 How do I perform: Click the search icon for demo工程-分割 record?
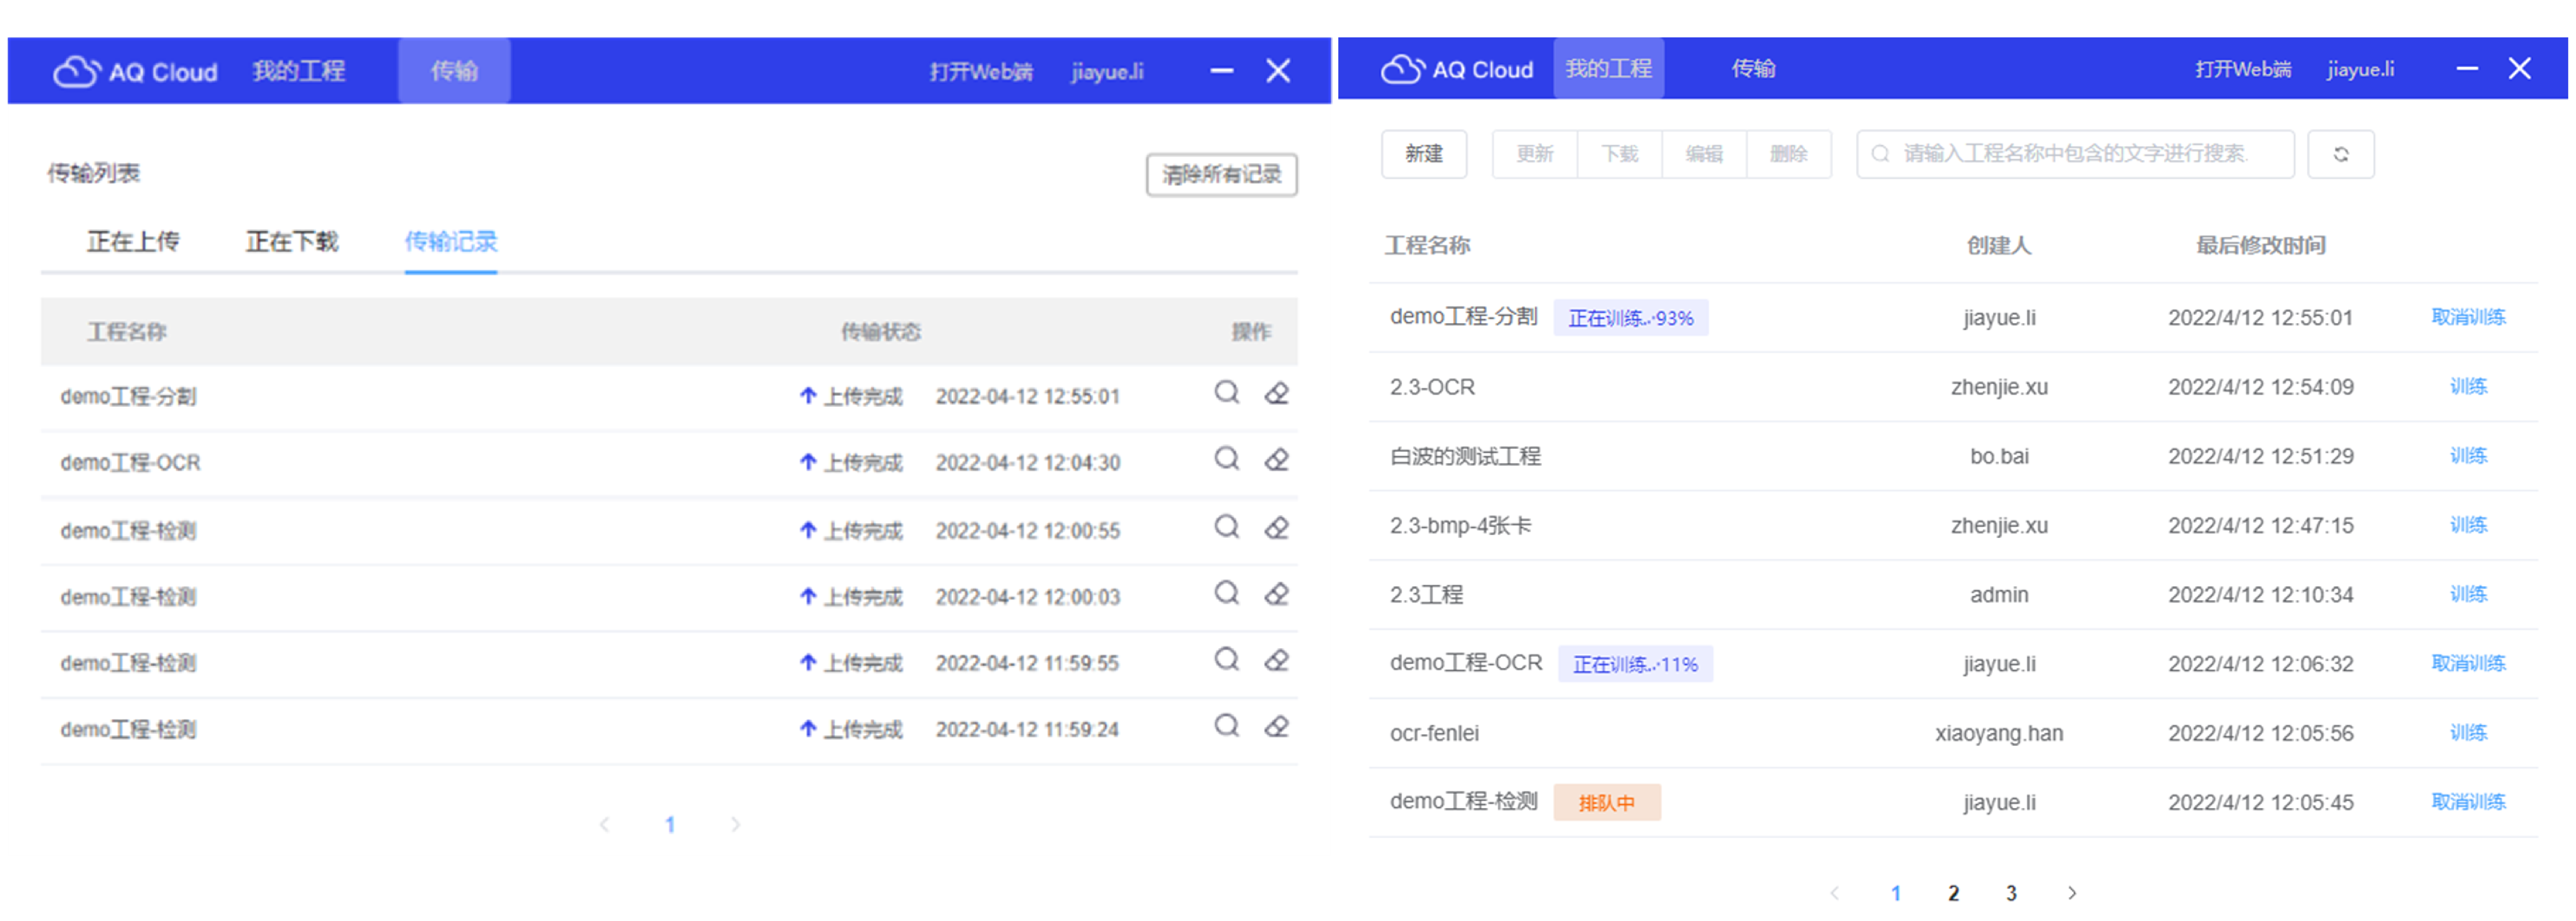(1226, 393)
